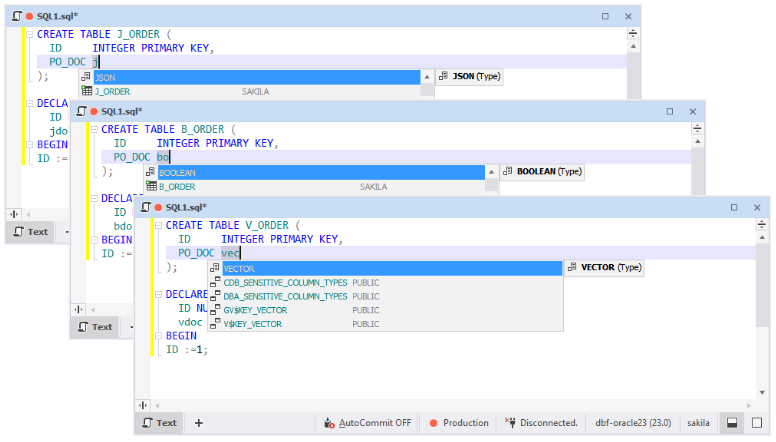Select the V$KEY_VECTOR completion entry
Screen dimensions: 776x442
(x=255, y=324)
